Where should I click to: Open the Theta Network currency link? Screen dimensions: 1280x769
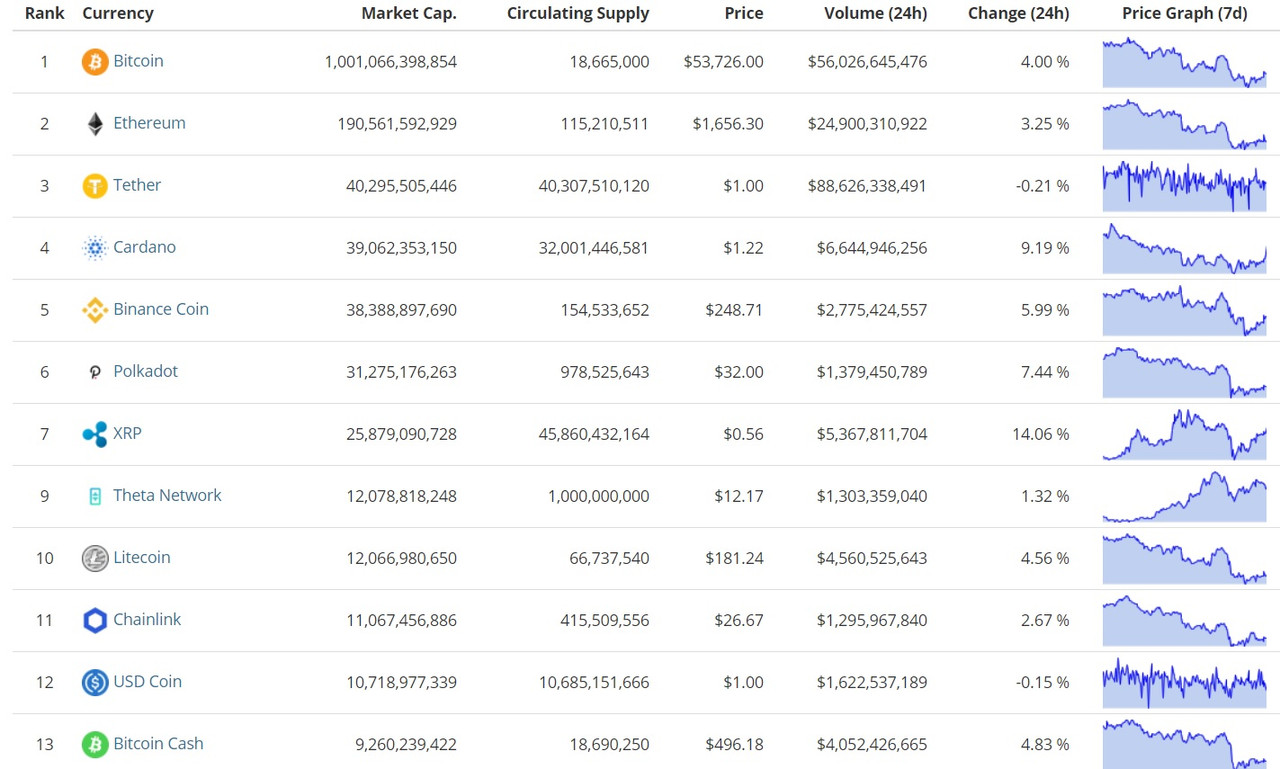(167, 495)
